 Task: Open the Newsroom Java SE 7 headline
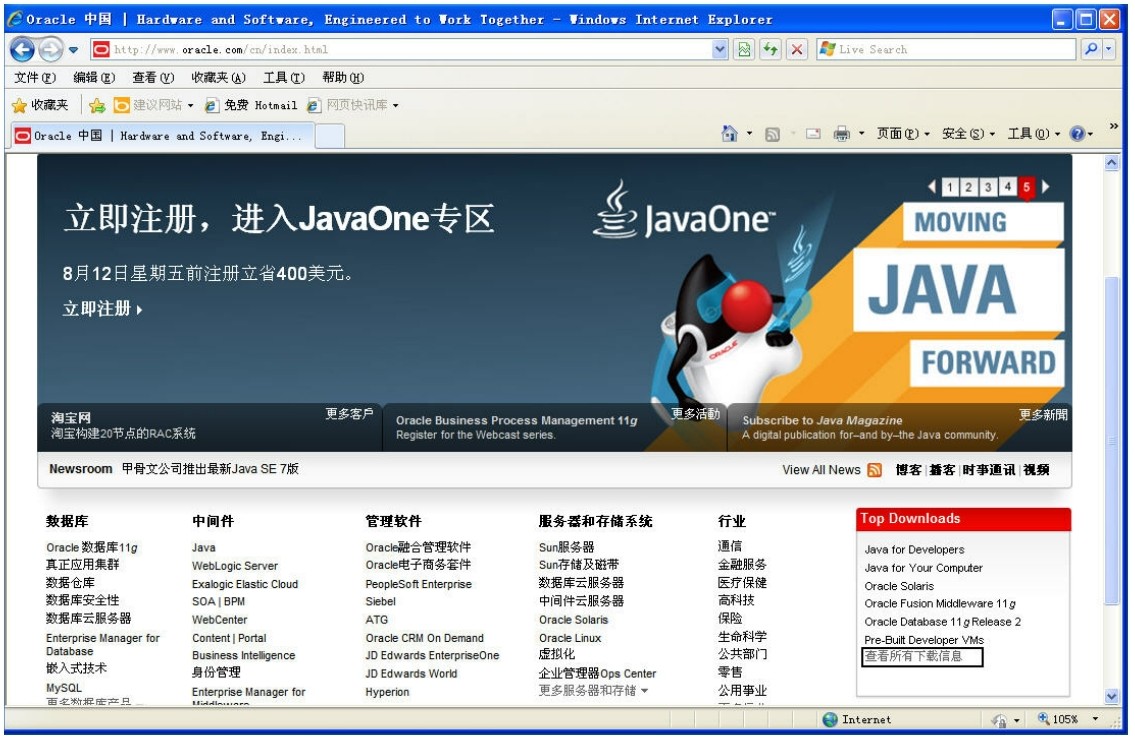point(210,469)
